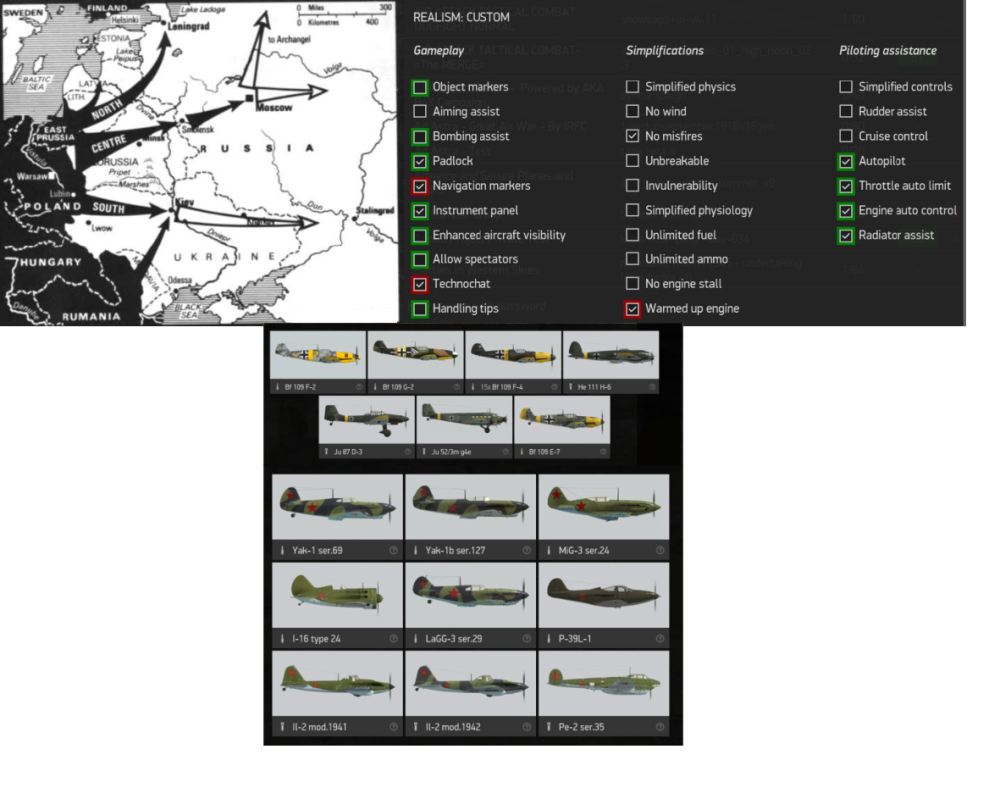Enable the Unlimited fuel option
This screenshot has height=788, width=1000.
(x=632, y=234)
